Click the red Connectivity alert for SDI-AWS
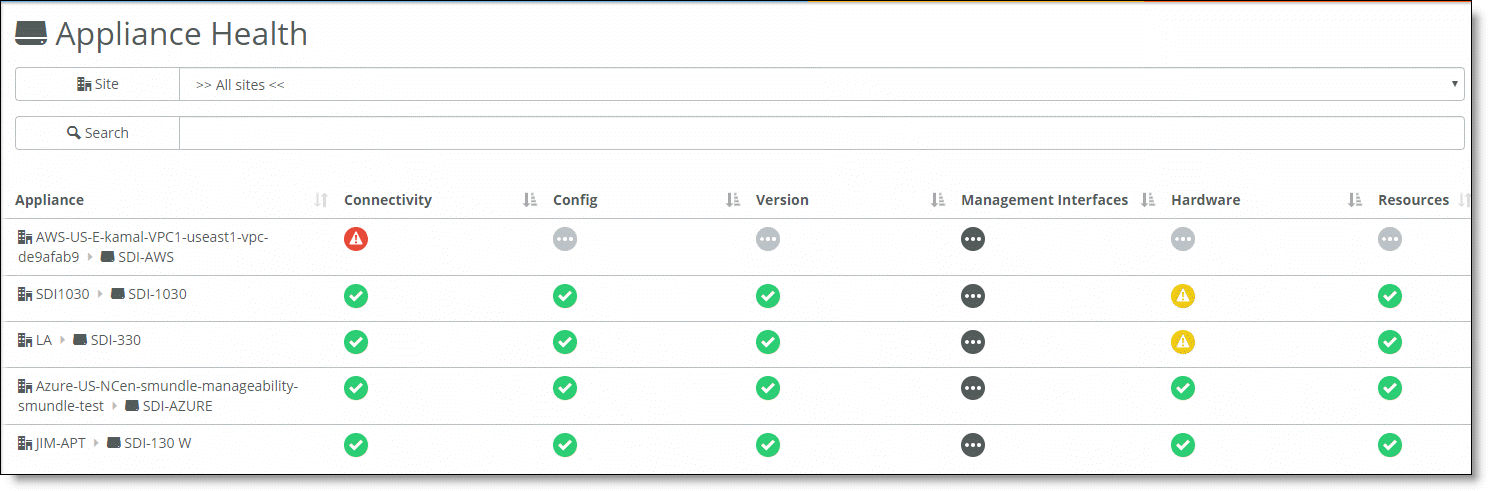Screen dimensions: 1488x491 pos(356,239)
